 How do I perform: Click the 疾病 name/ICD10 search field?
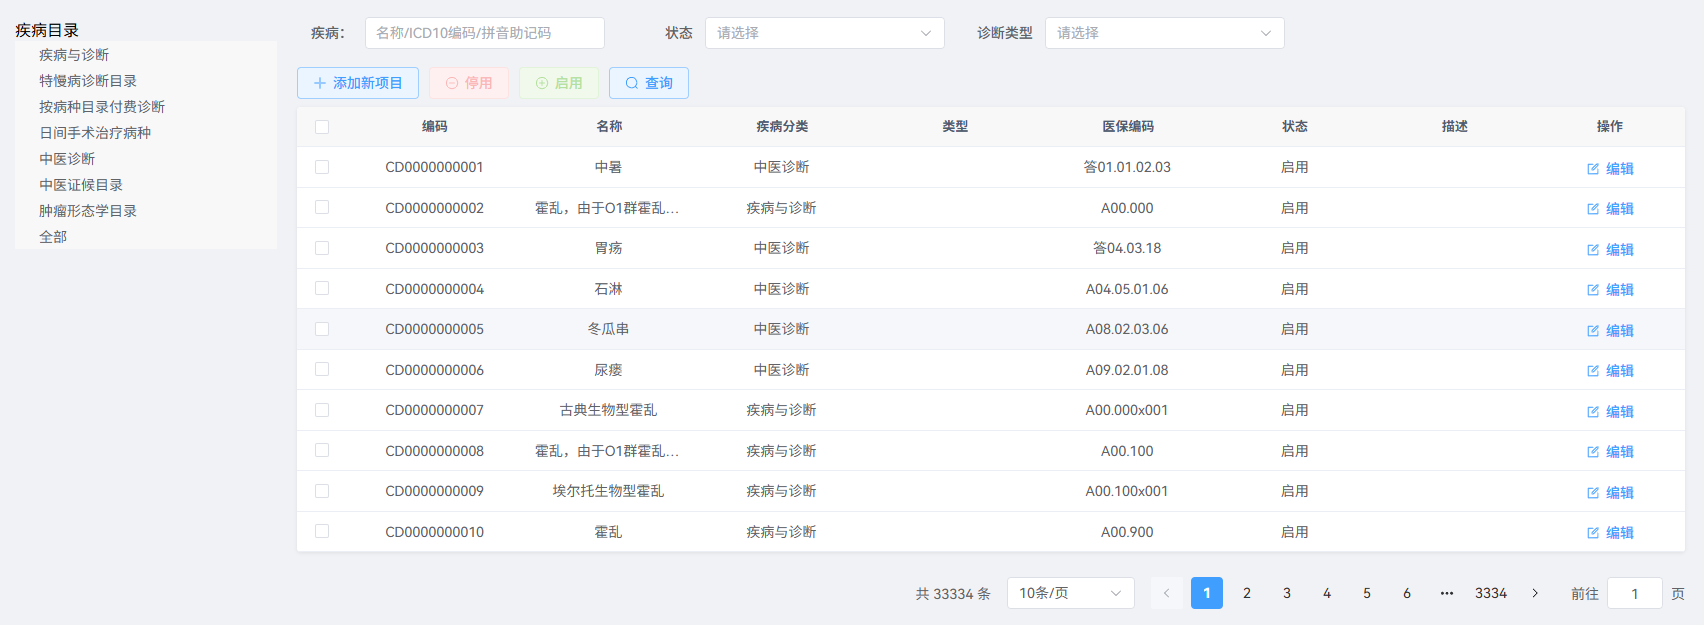point(484,33)
